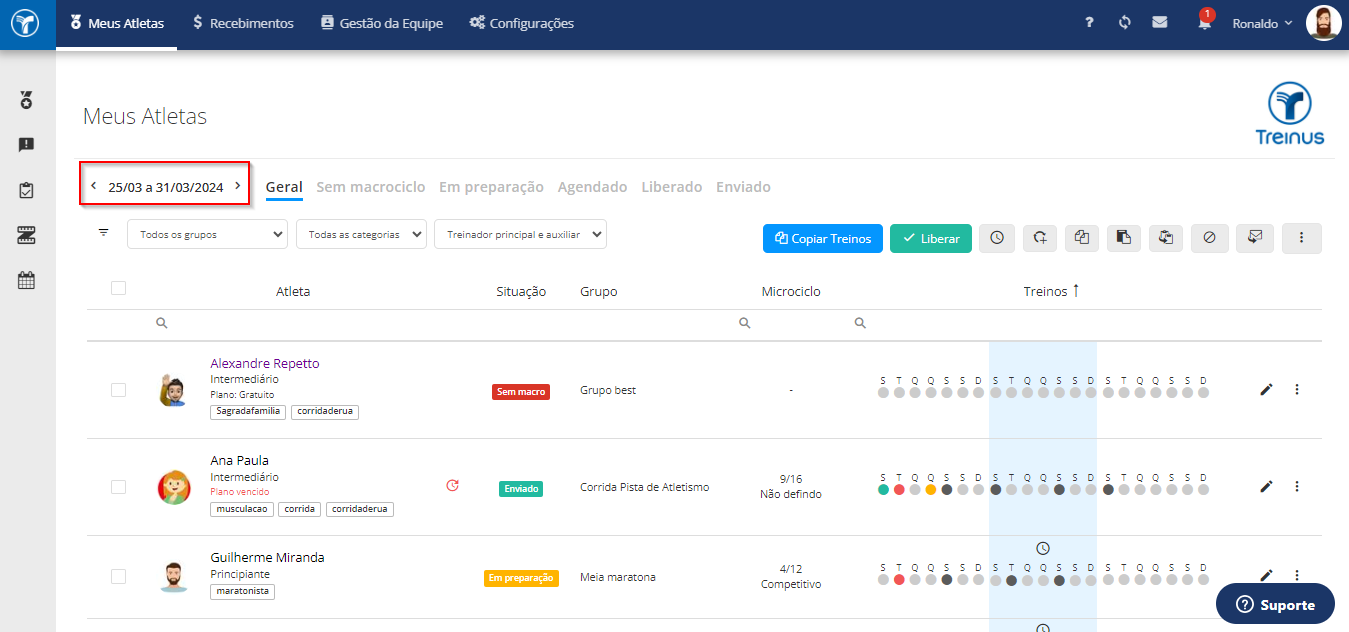Open the Suporte help button

pyautogui.click(x=1275, y=604)
